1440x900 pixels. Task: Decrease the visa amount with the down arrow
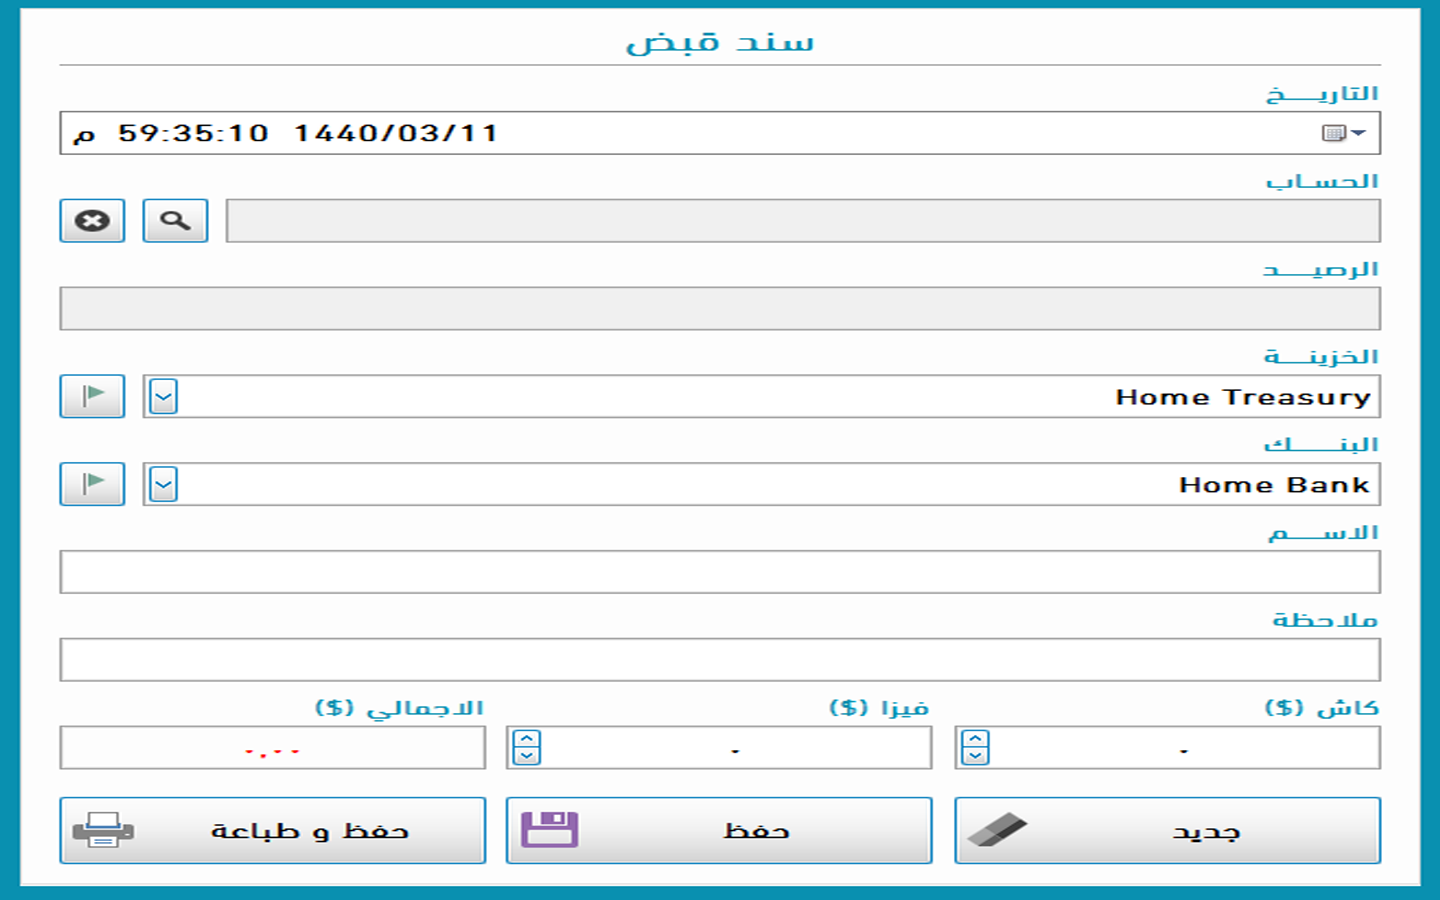pos(527,756)
